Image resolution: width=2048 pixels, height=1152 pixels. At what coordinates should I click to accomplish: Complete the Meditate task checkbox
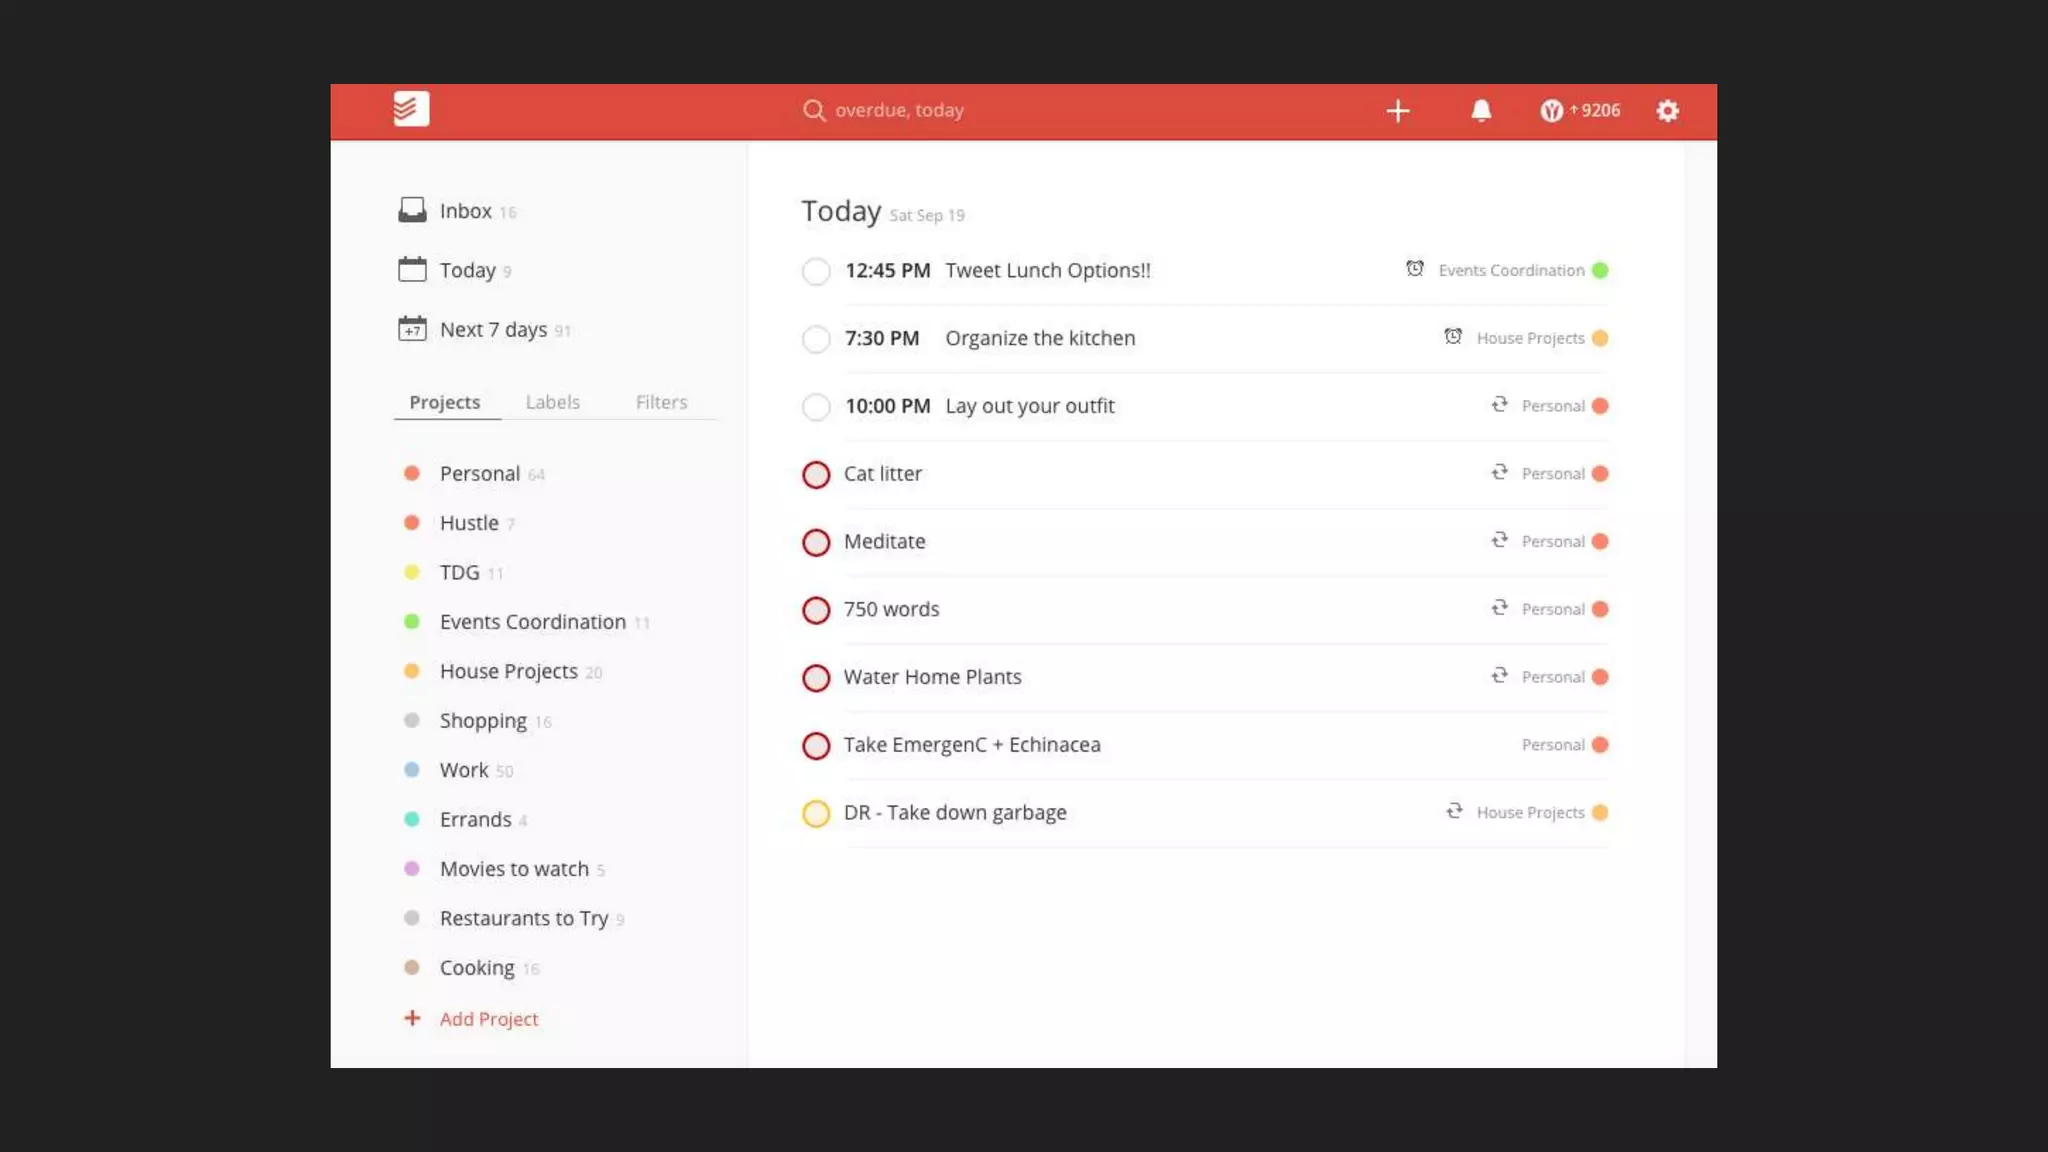click(816, 542)
